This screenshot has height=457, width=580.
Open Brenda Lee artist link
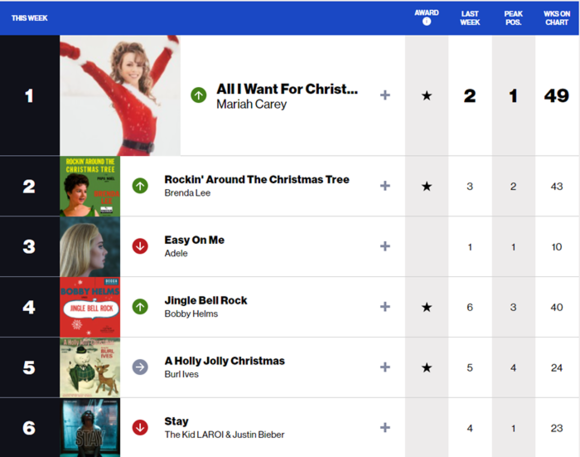point(188,193)
